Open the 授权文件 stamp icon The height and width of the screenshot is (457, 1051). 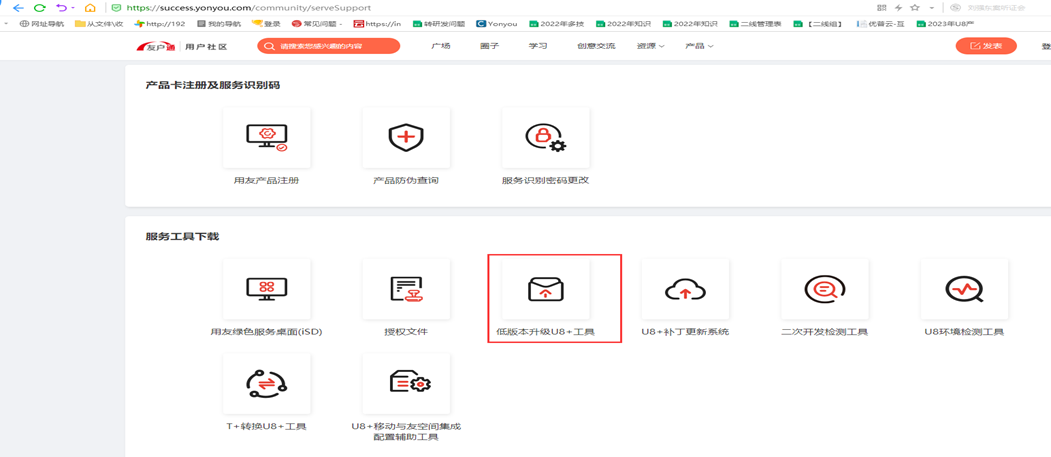pyautogui.click(x=406, y=289)
